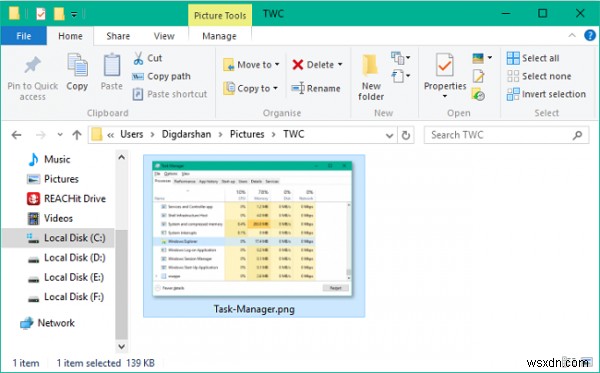600x373 pixels.
Task: Go up one folder level arrow
Action: [x=77, y=135]
